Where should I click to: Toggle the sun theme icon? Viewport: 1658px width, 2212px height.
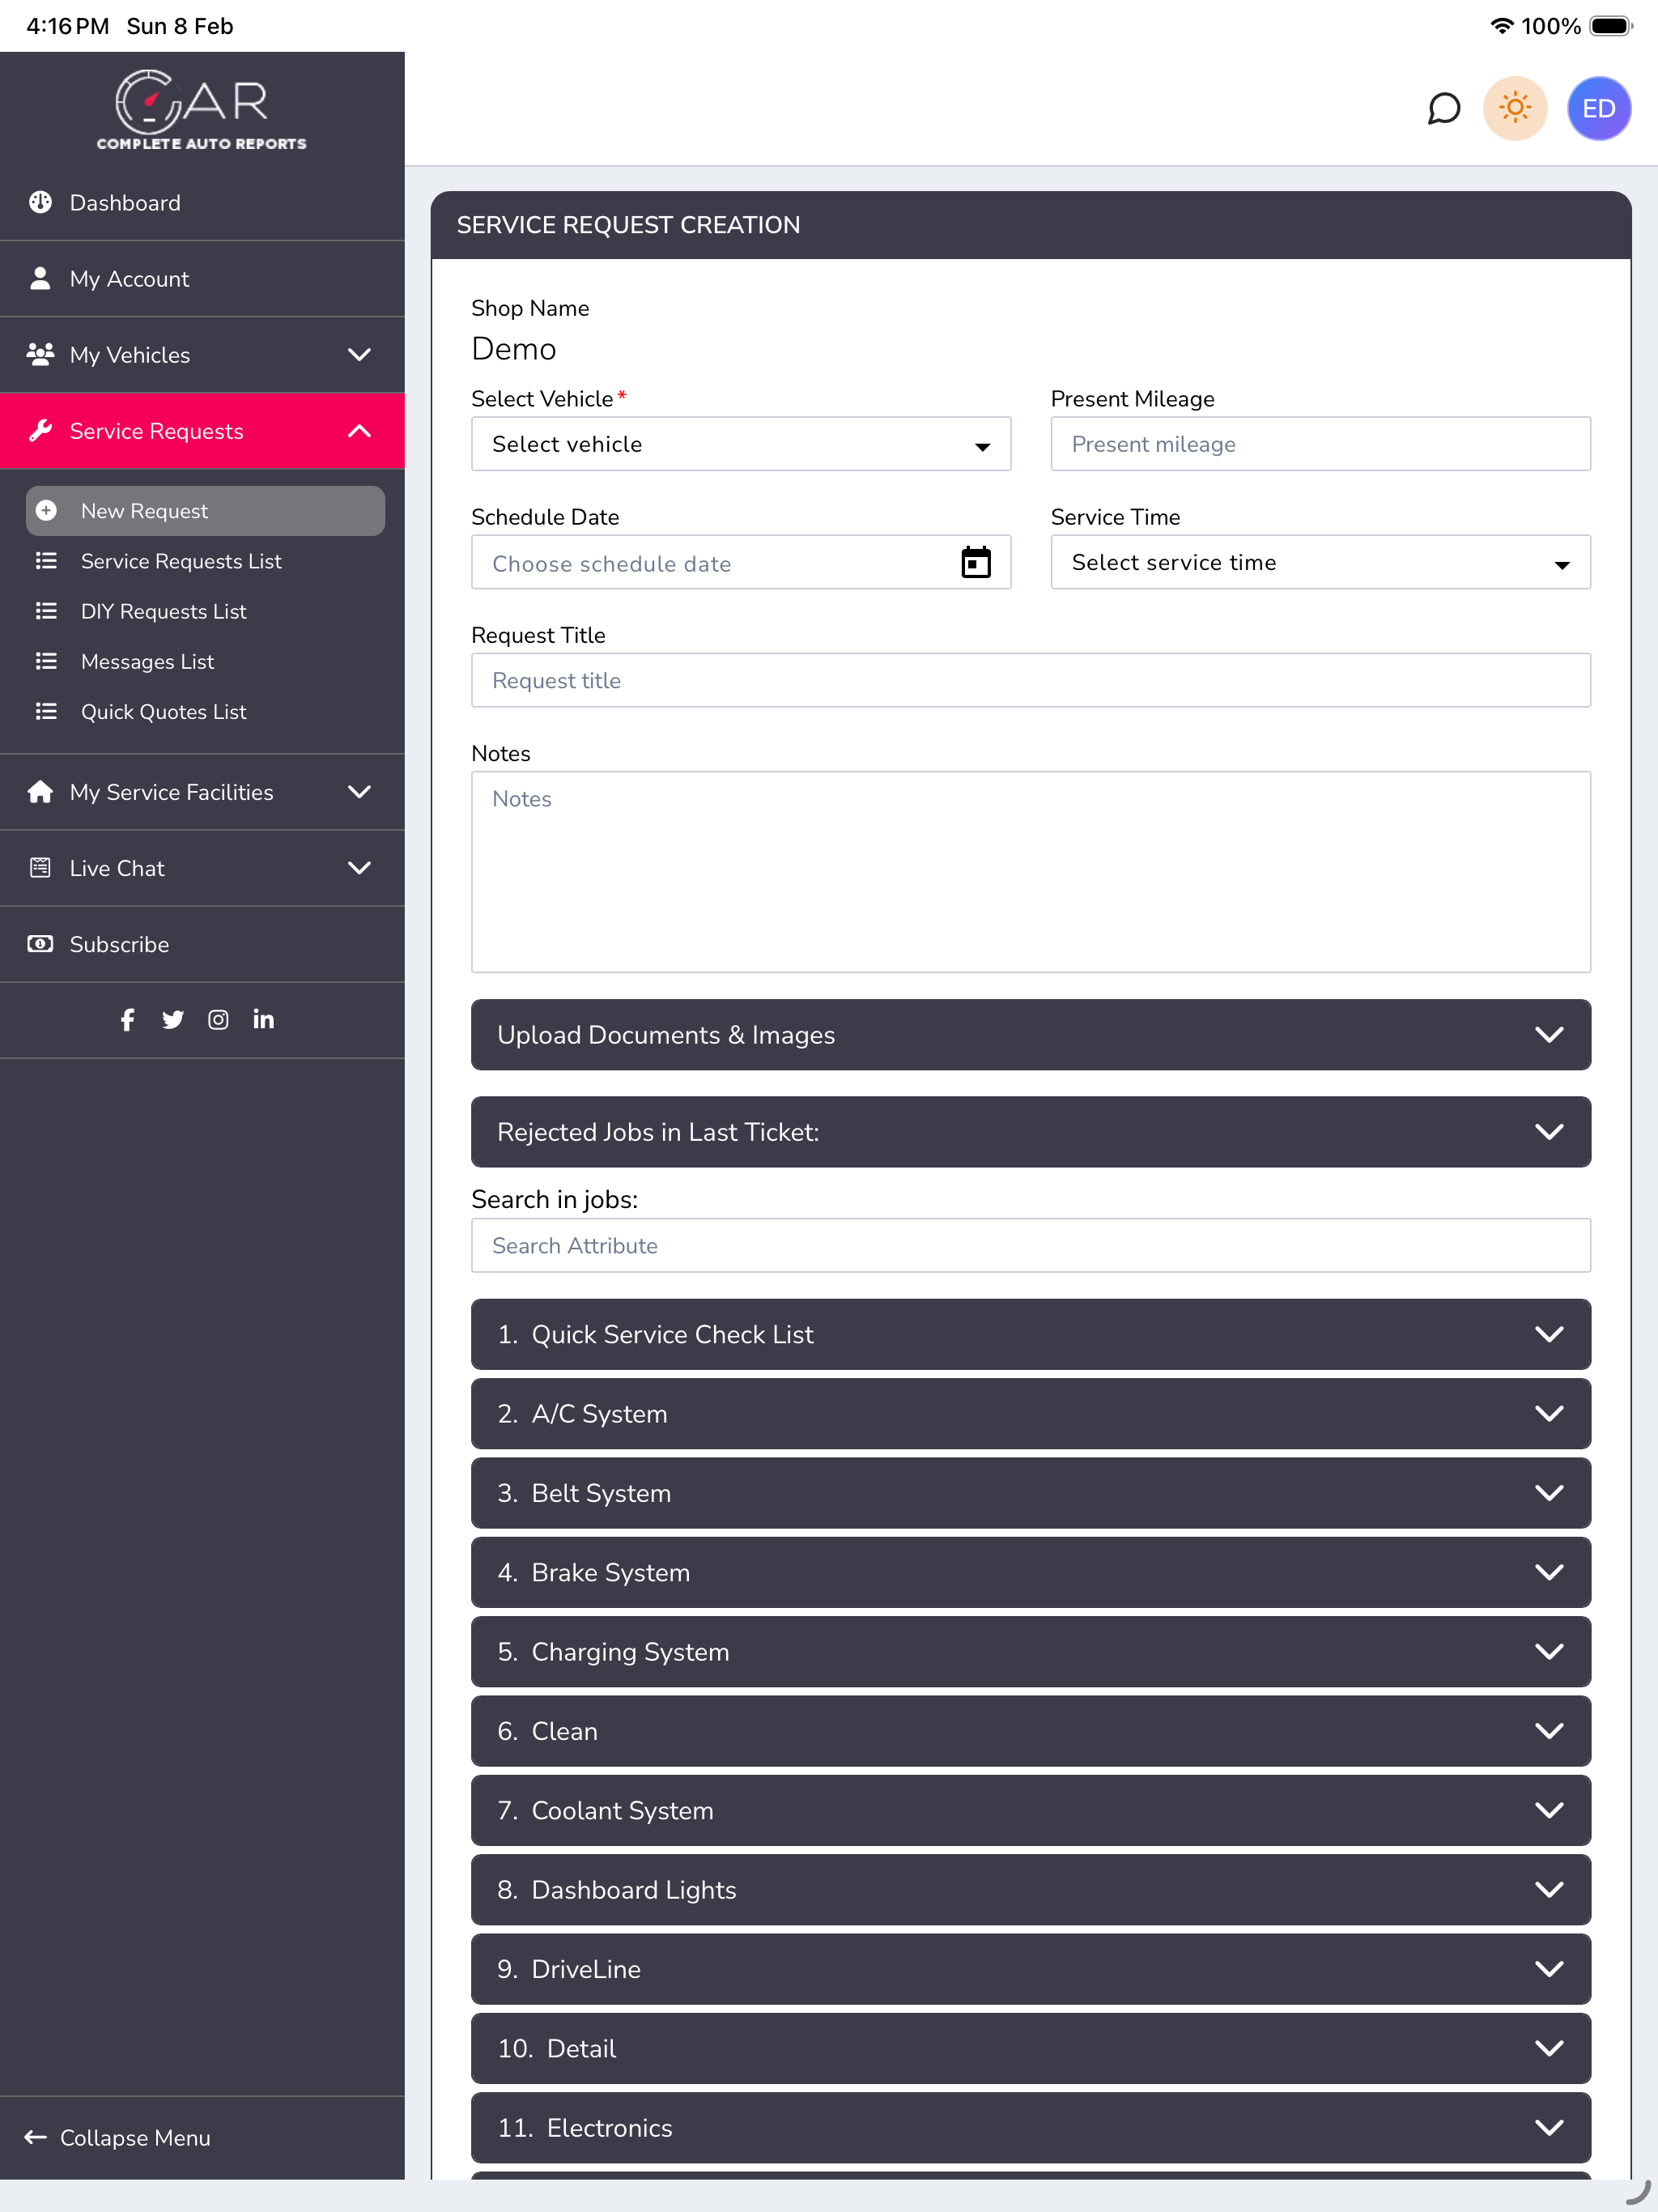click(1515, 108)
